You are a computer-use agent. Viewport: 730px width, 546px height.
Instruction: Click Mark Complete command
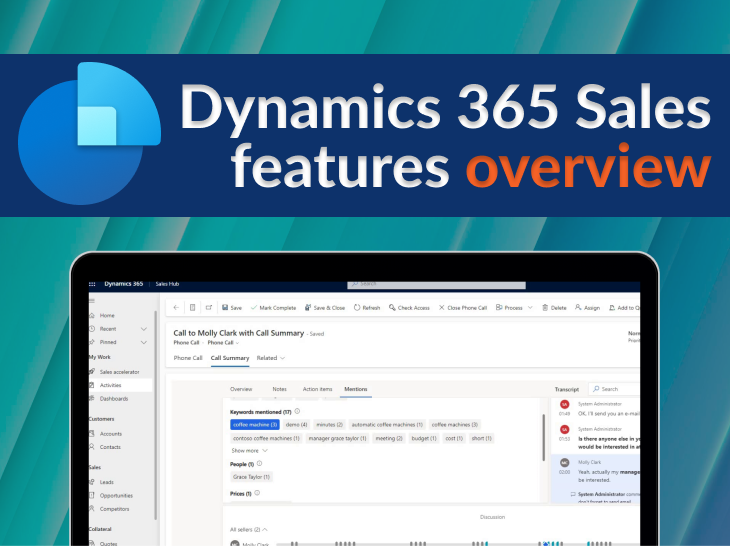273,308
